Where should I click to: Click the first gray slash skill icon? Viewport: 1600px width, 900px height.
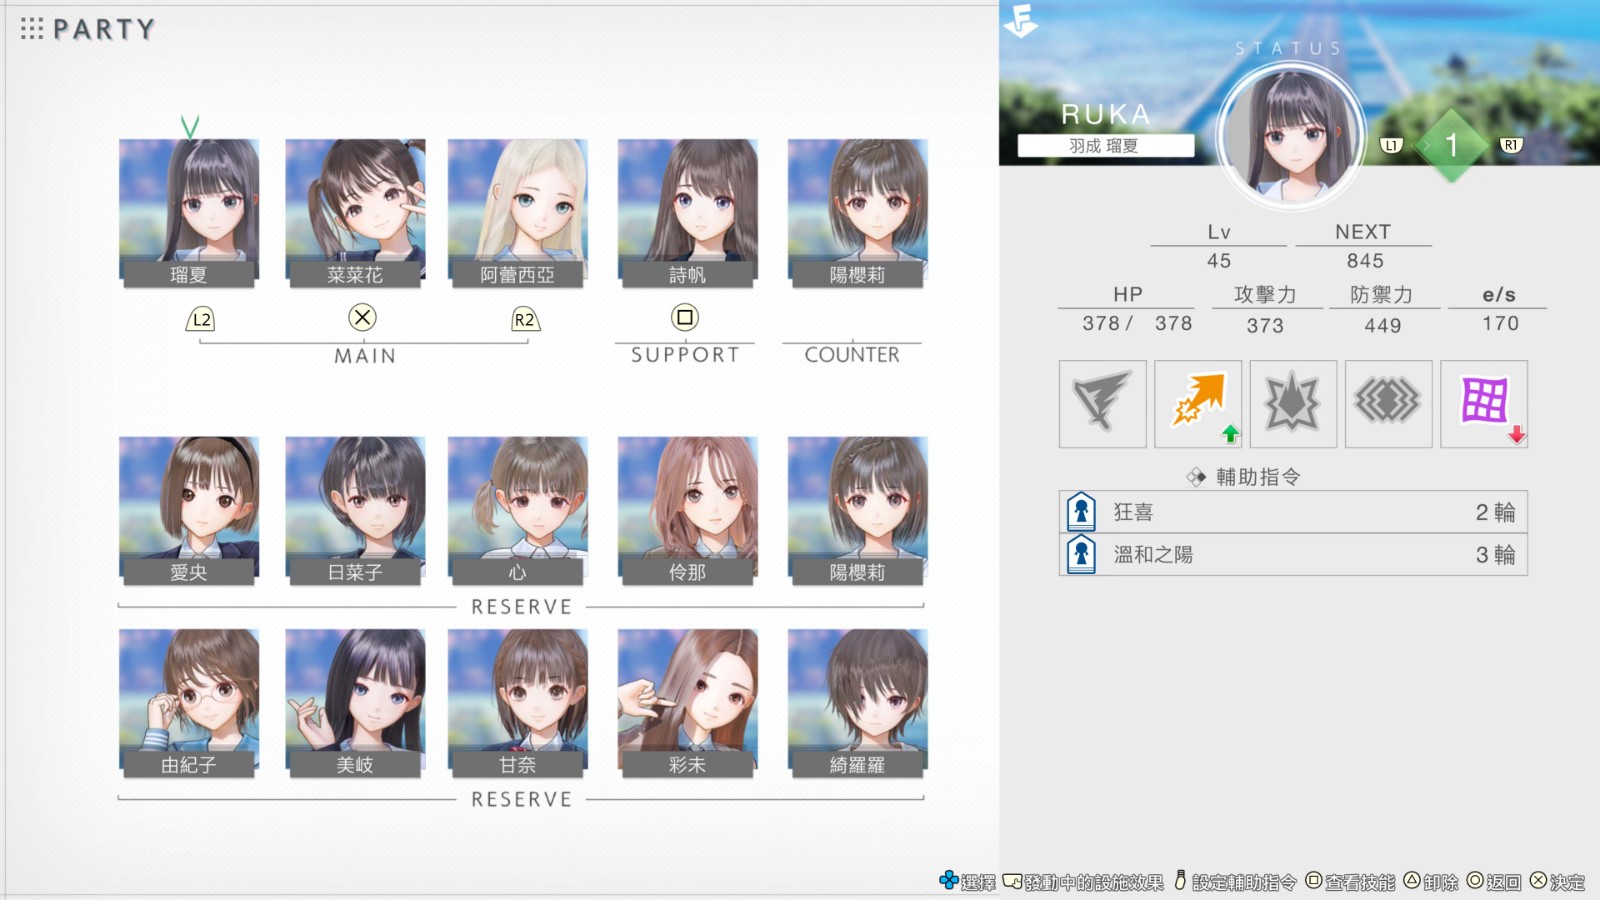[1102, 404]
